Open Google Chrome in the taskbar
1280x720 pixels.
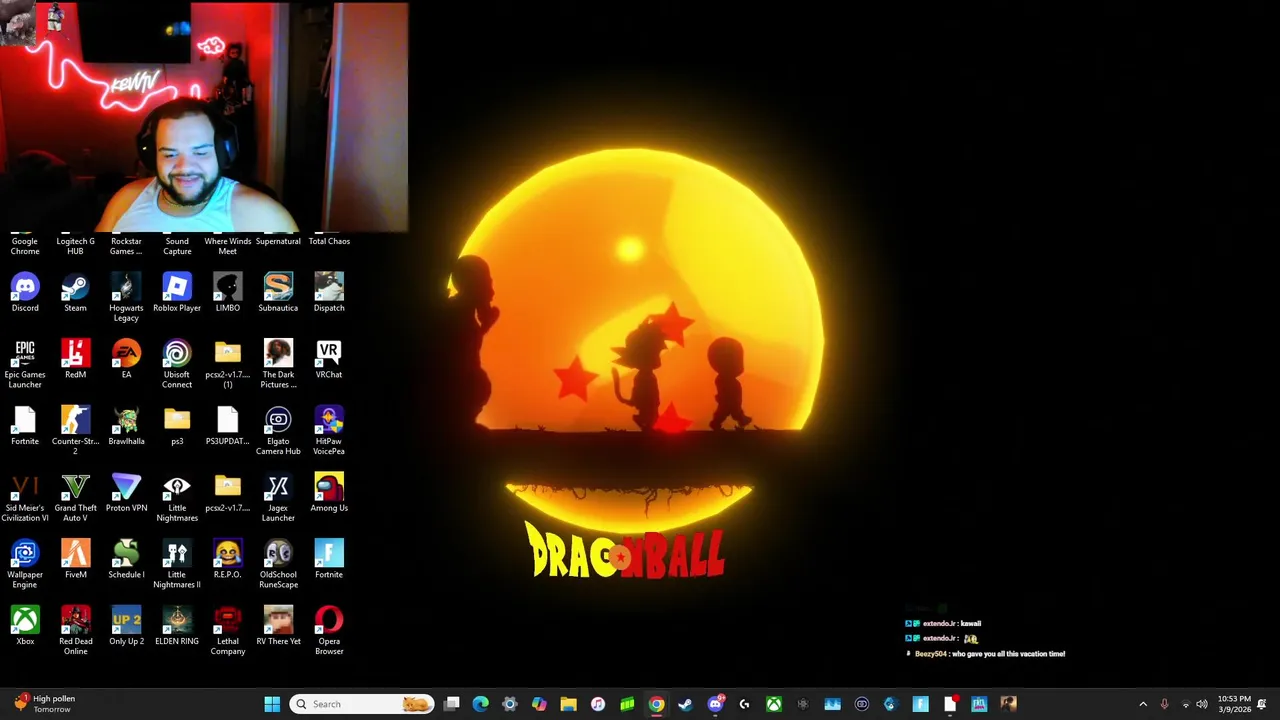(656, 704)
